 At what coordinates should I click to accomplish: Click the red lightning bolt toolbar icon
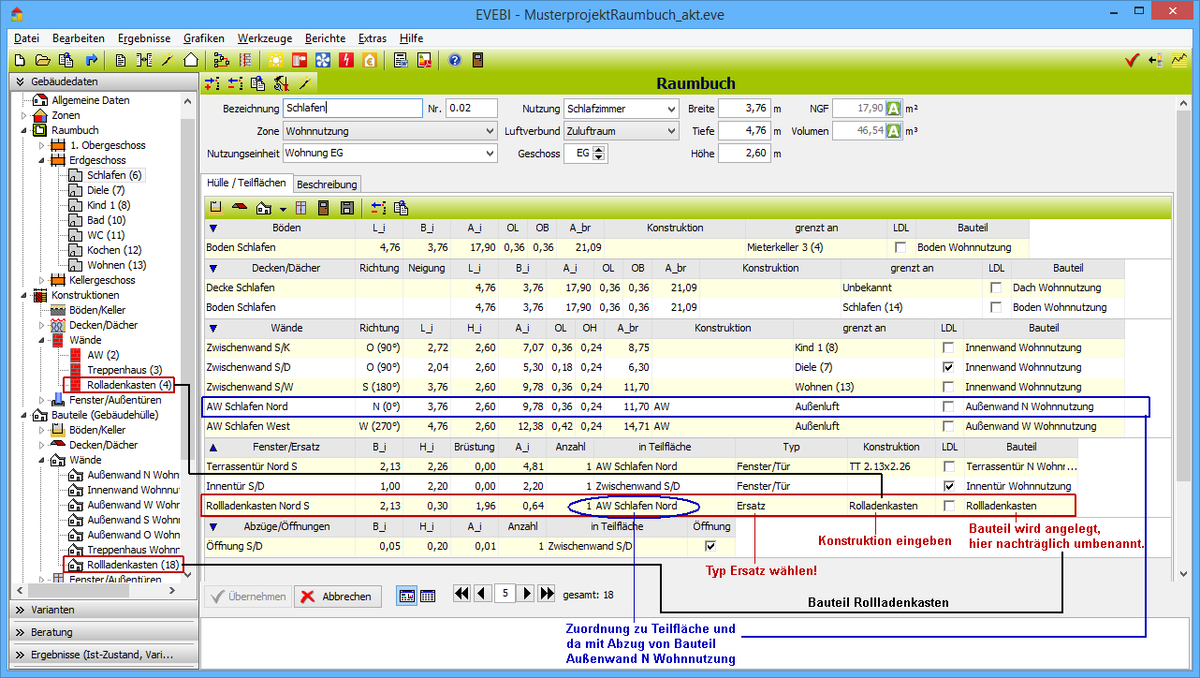pyautogui.click(x=346, y=60)
